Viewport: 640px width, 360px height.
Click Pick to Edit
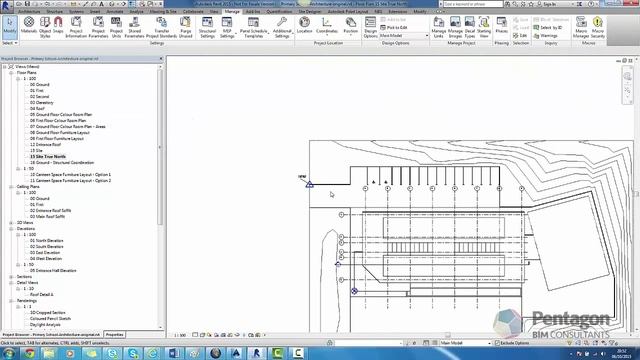[393, 27]
